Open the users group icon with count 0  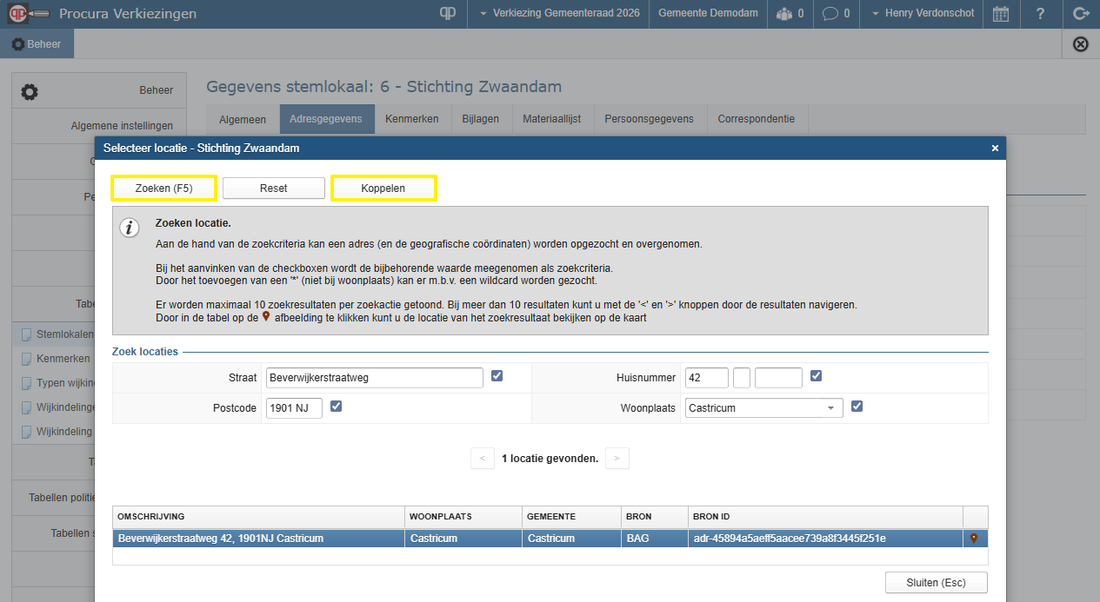click(x=788, y=14)
